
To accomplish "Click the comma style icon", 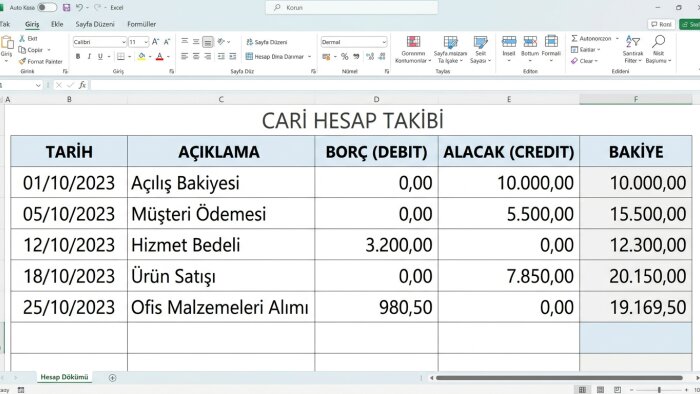I will [x=356, y=57].
